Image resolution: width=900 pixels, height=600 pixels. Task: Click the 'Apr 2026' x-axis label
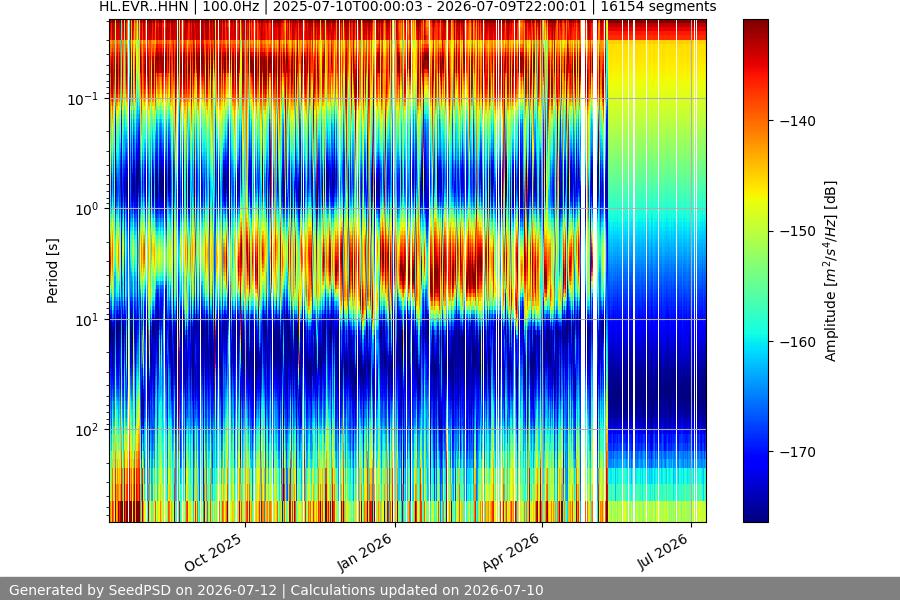click(x=511, y=552)
